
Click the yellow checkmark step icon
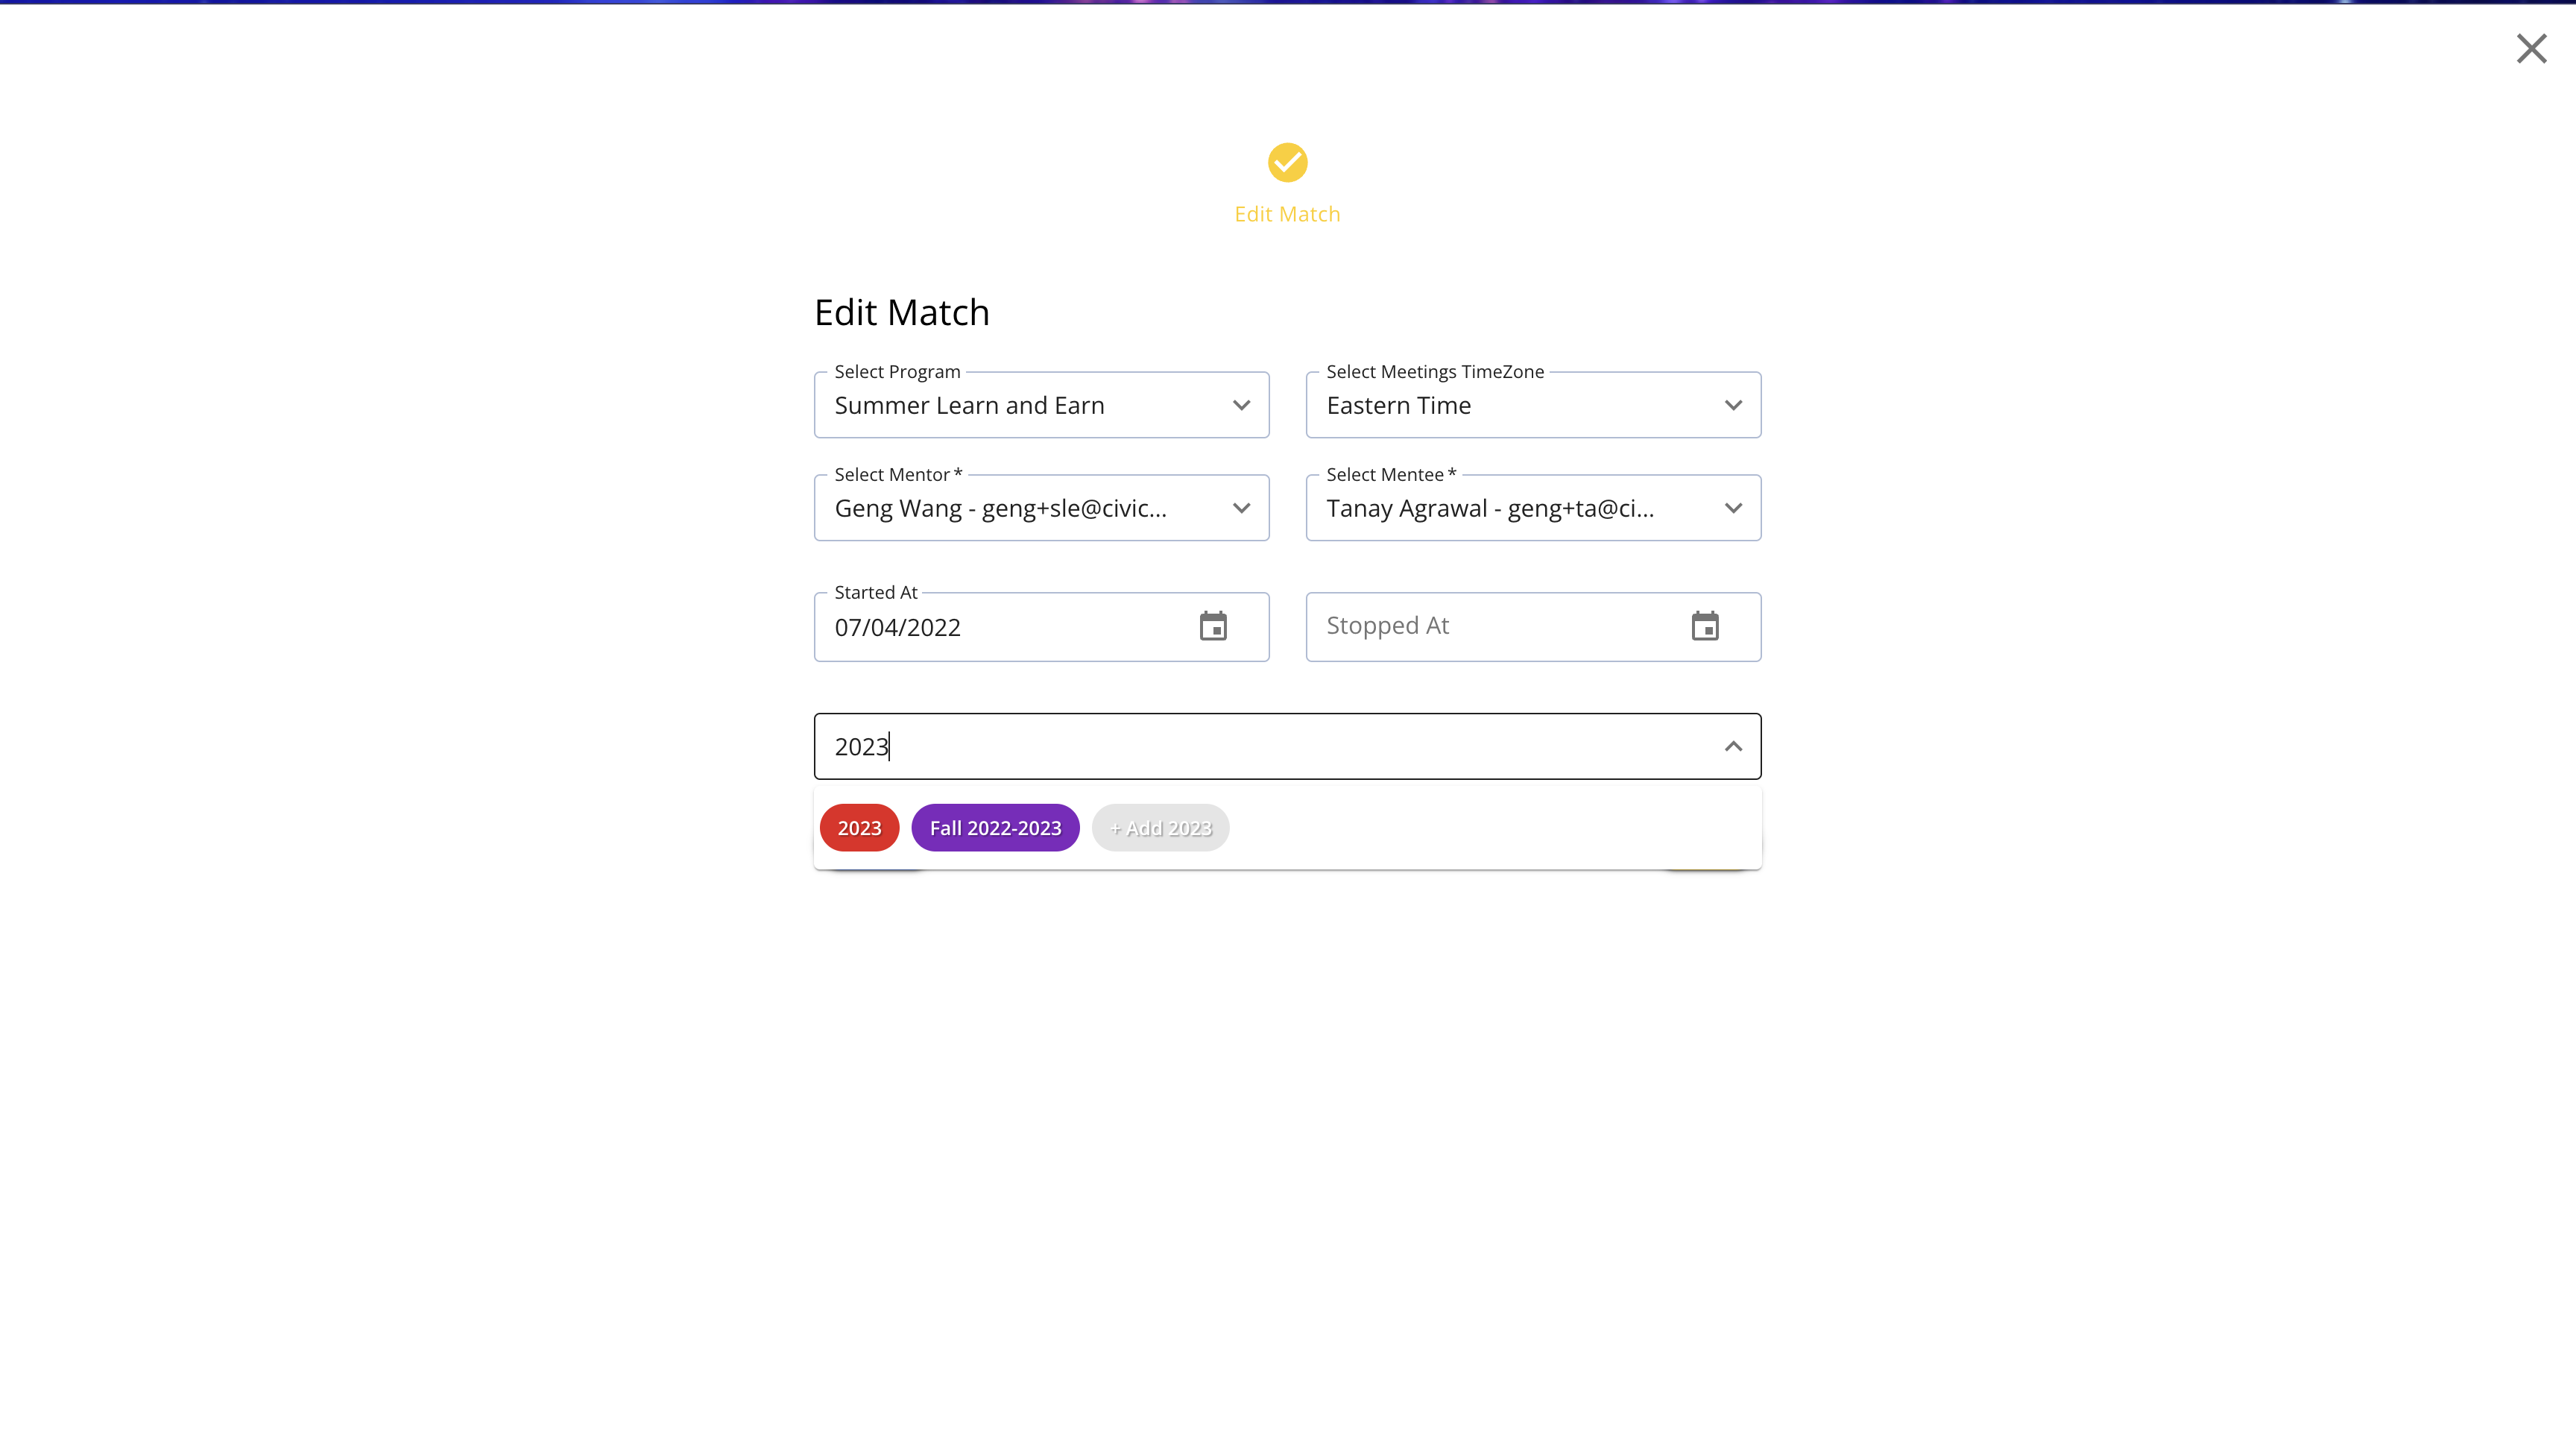(1287, 162)
